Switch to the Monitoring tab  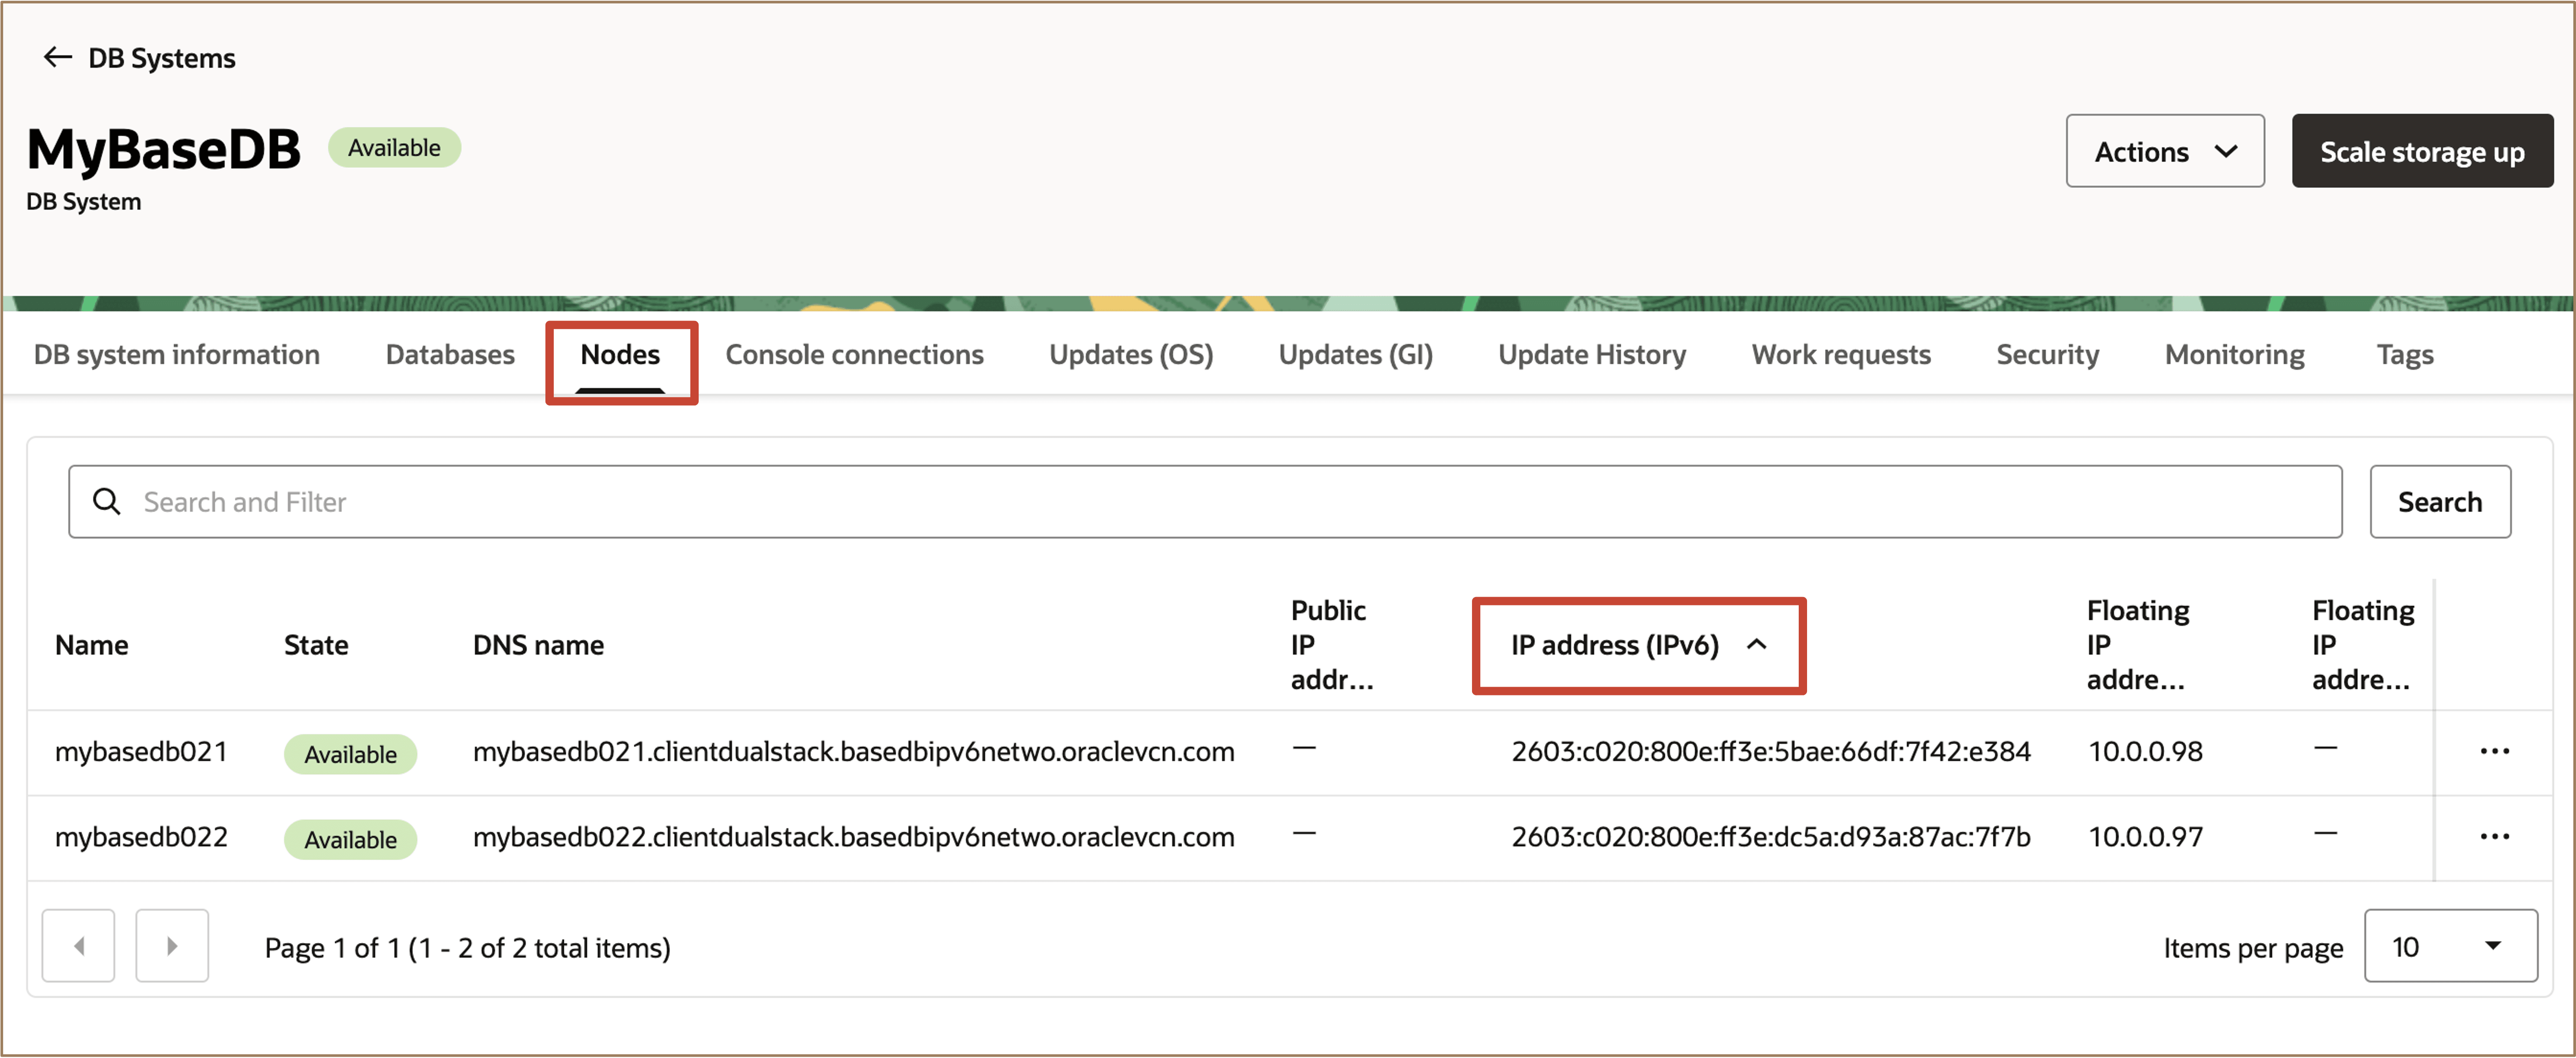[2234, 354]
